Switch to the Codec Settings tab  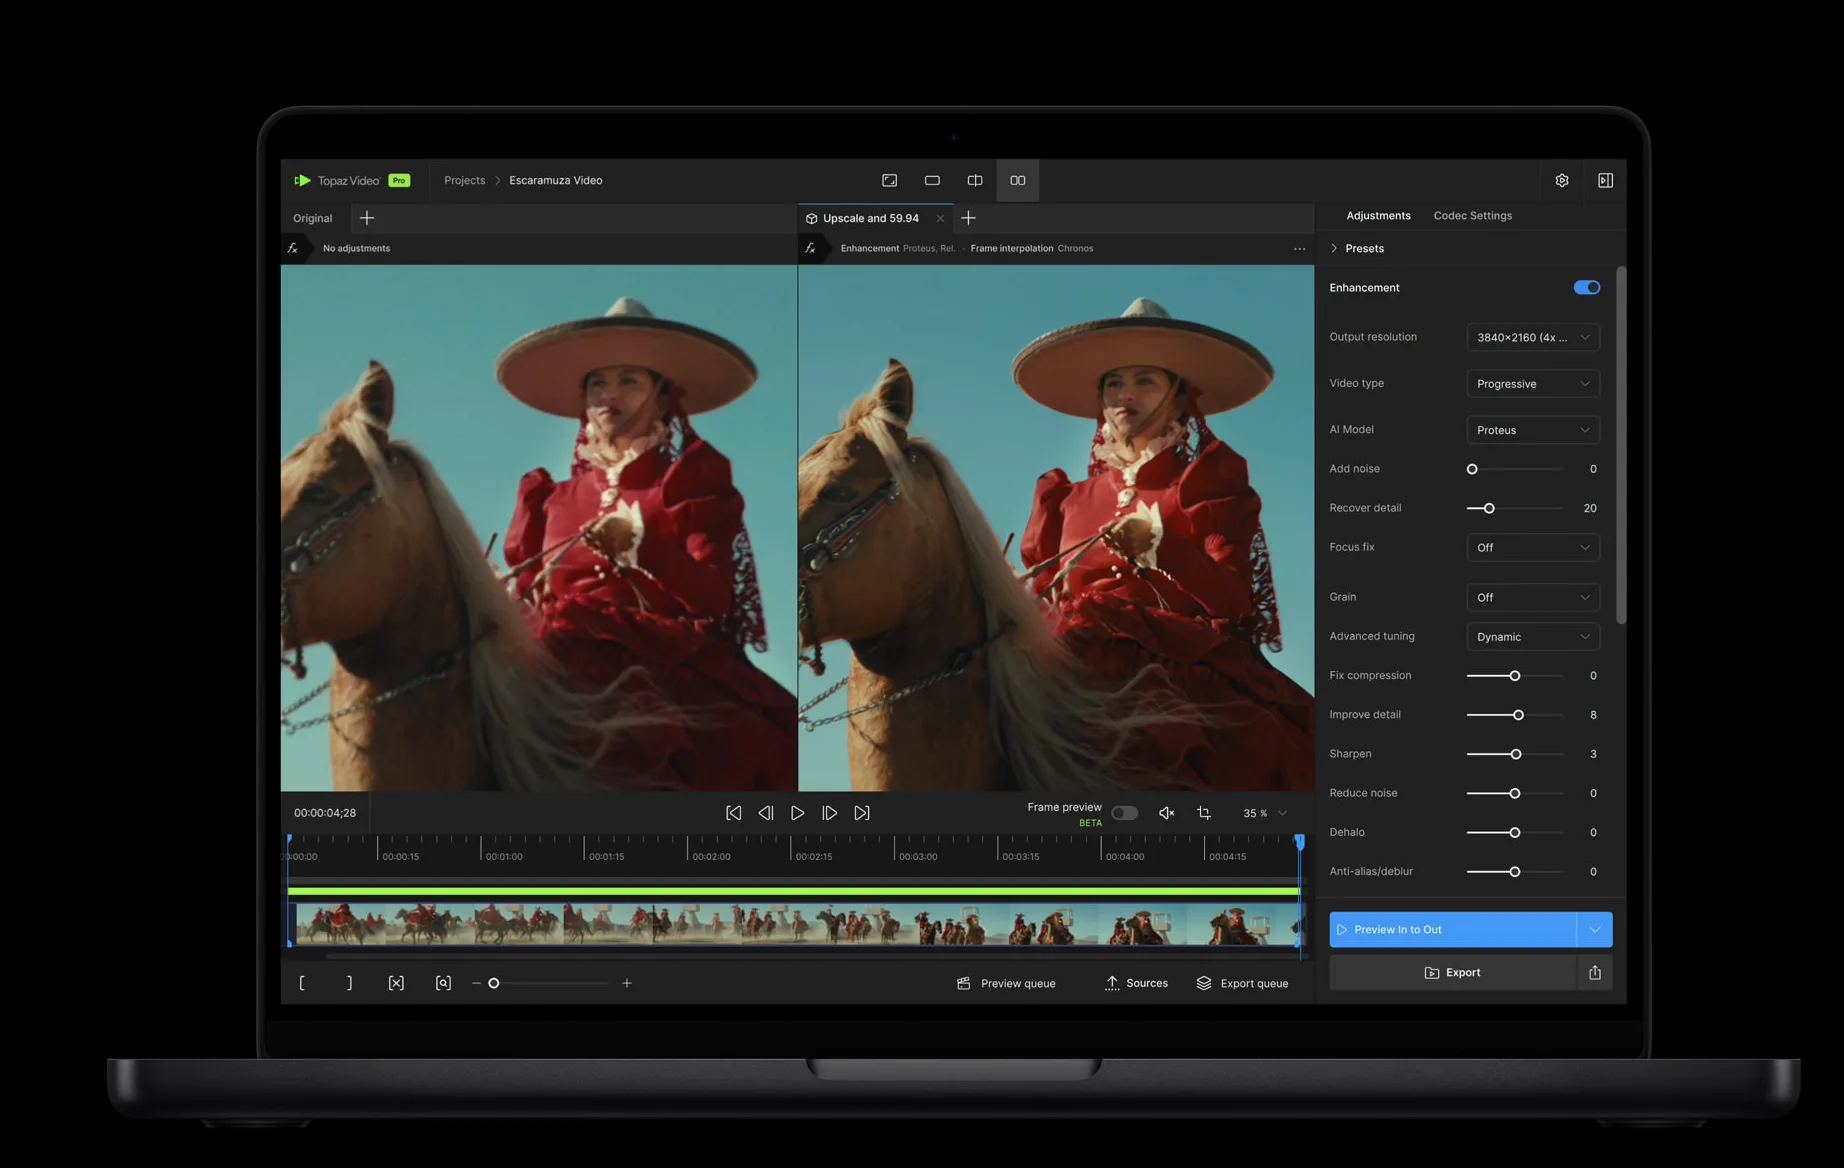click(1472, 216)
